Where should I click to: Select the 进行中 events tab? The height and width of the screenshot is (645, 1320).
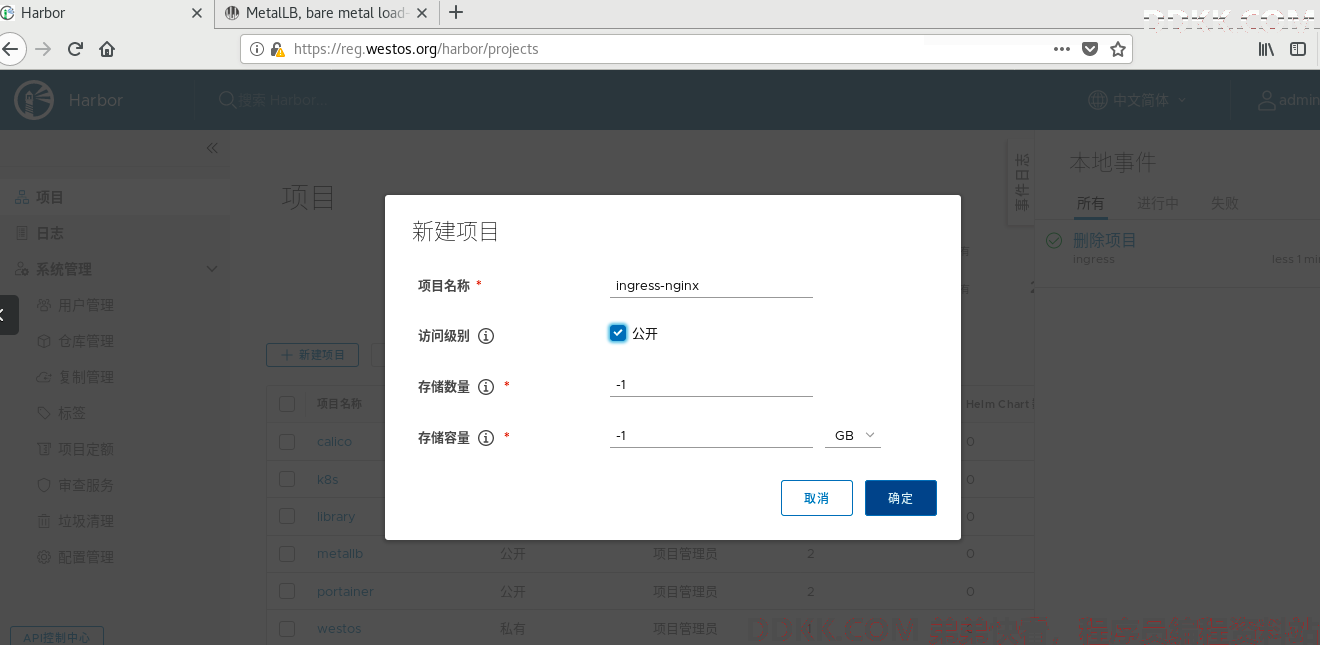pos(1158,203)
